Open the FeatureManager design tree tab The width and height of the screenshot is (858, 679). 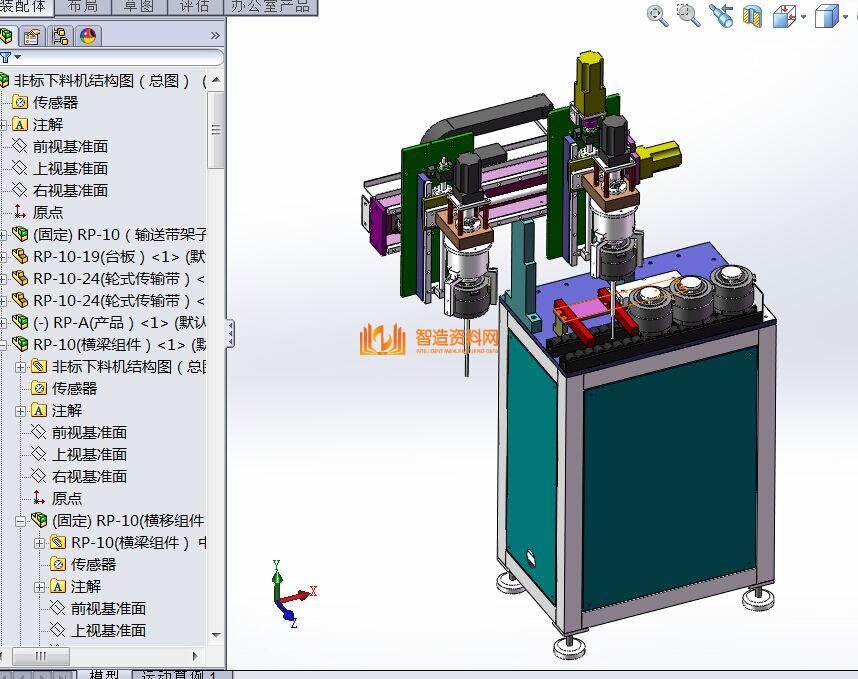click(7, 37)
